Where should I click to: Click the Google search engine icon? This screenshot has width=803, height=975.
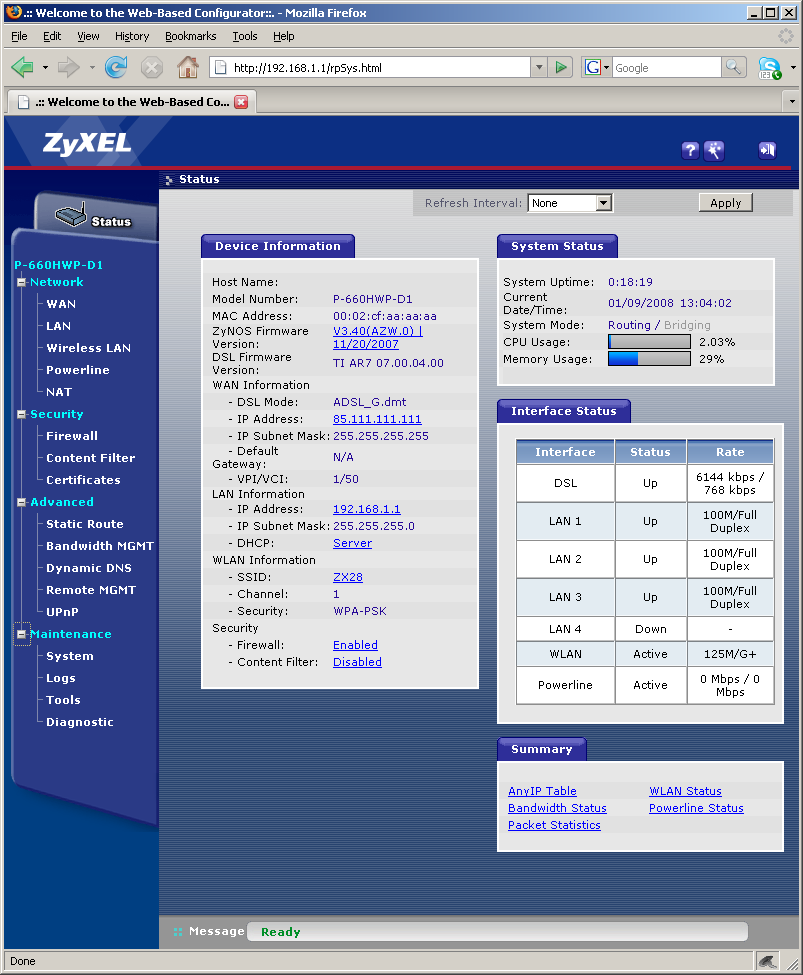pyautogui.click(x=593, y=67)
